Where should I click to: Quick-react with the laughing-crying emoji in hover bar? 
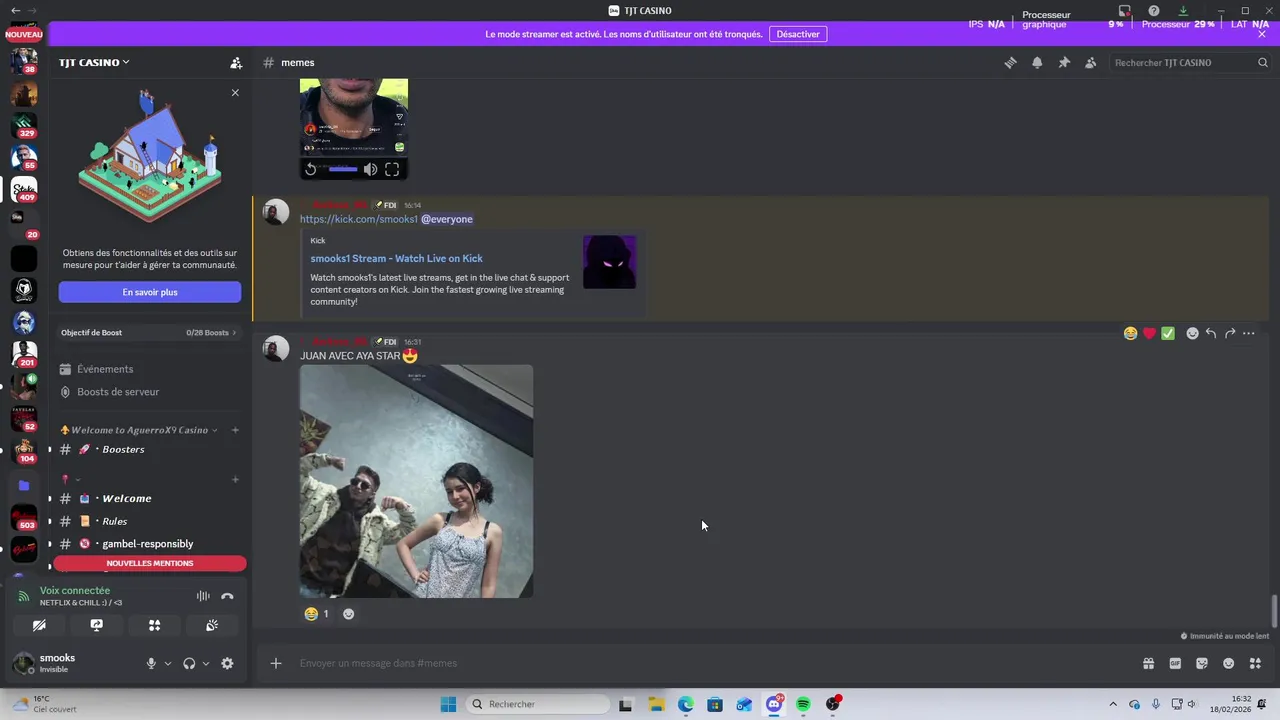1130,333
